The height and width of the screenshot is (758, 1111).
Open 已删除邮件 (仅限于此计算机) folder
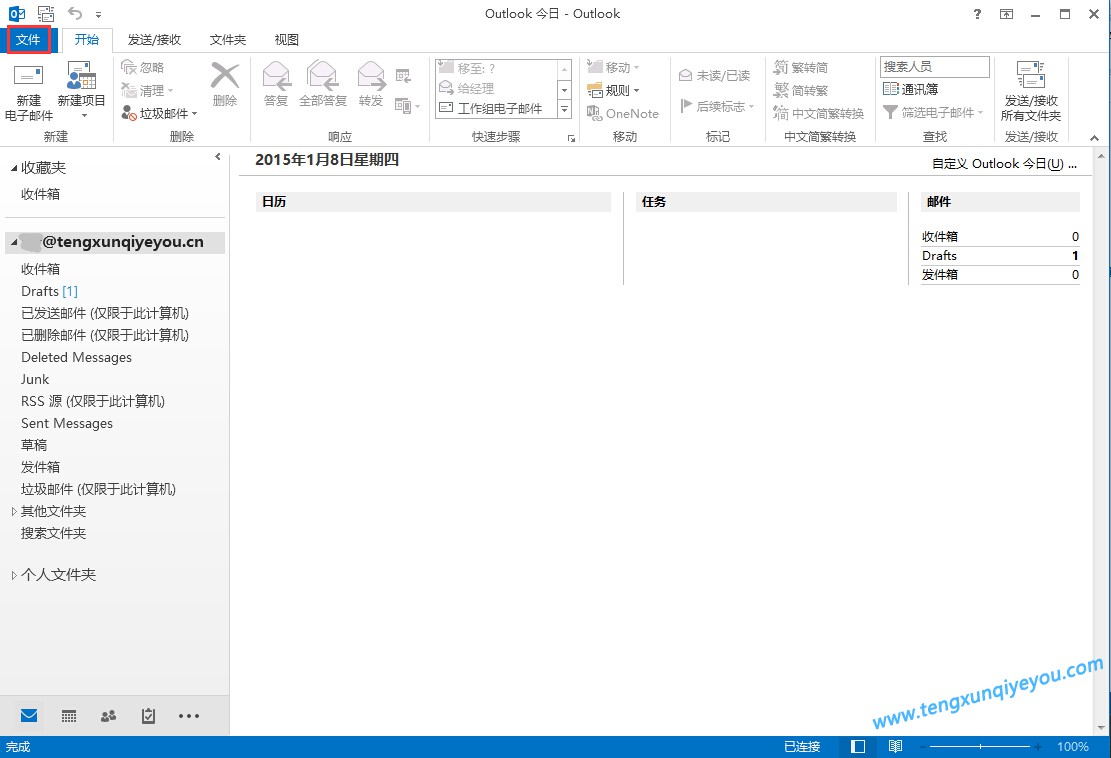pos(105,335)
